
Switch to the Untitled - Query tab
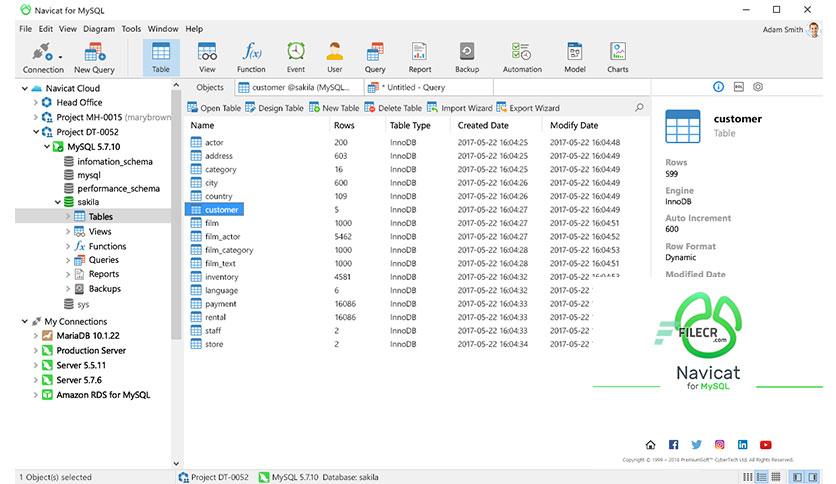[429, 87]
